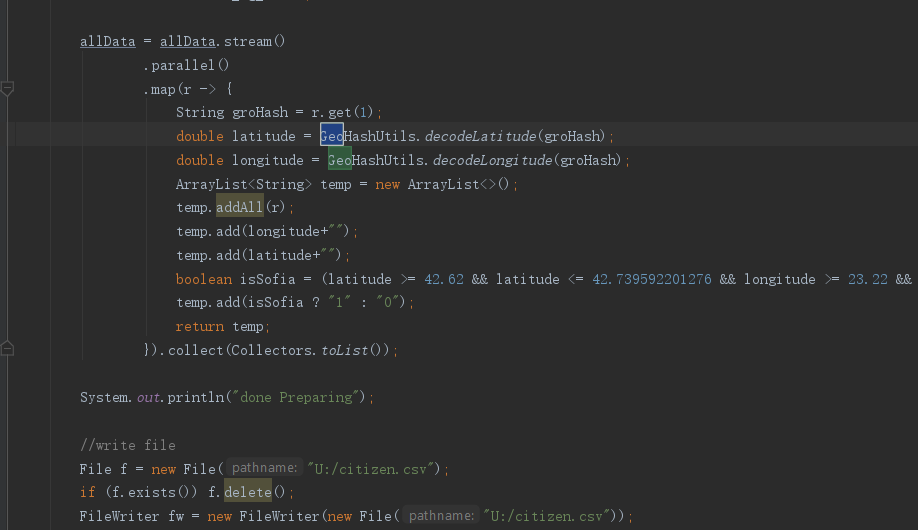Viewport: 918px width, 530px height.
Task: Click the .parallel() call
Action: [186, 66]
